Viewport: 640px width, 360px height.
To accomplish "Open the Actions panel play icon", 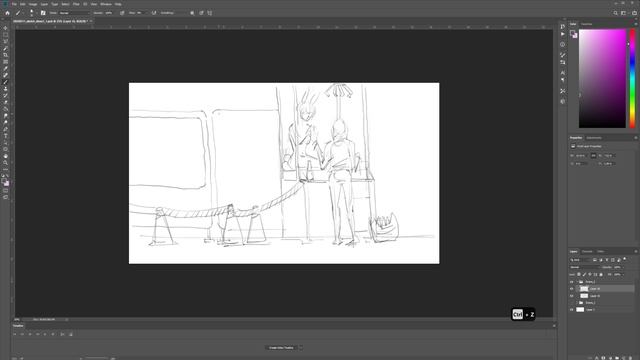I will coord(563,34).
